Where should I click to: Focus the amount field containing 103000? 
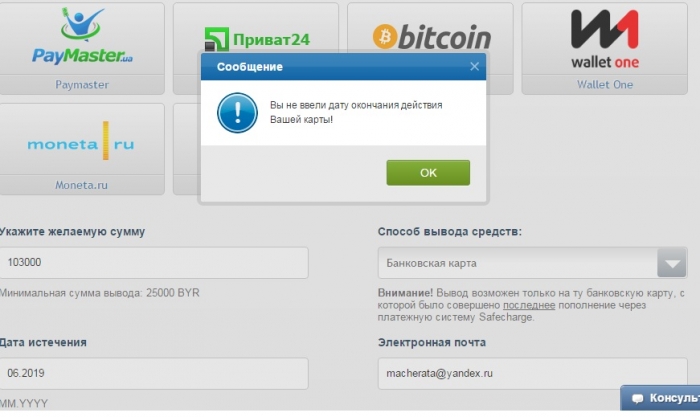[x=154, y=263]
